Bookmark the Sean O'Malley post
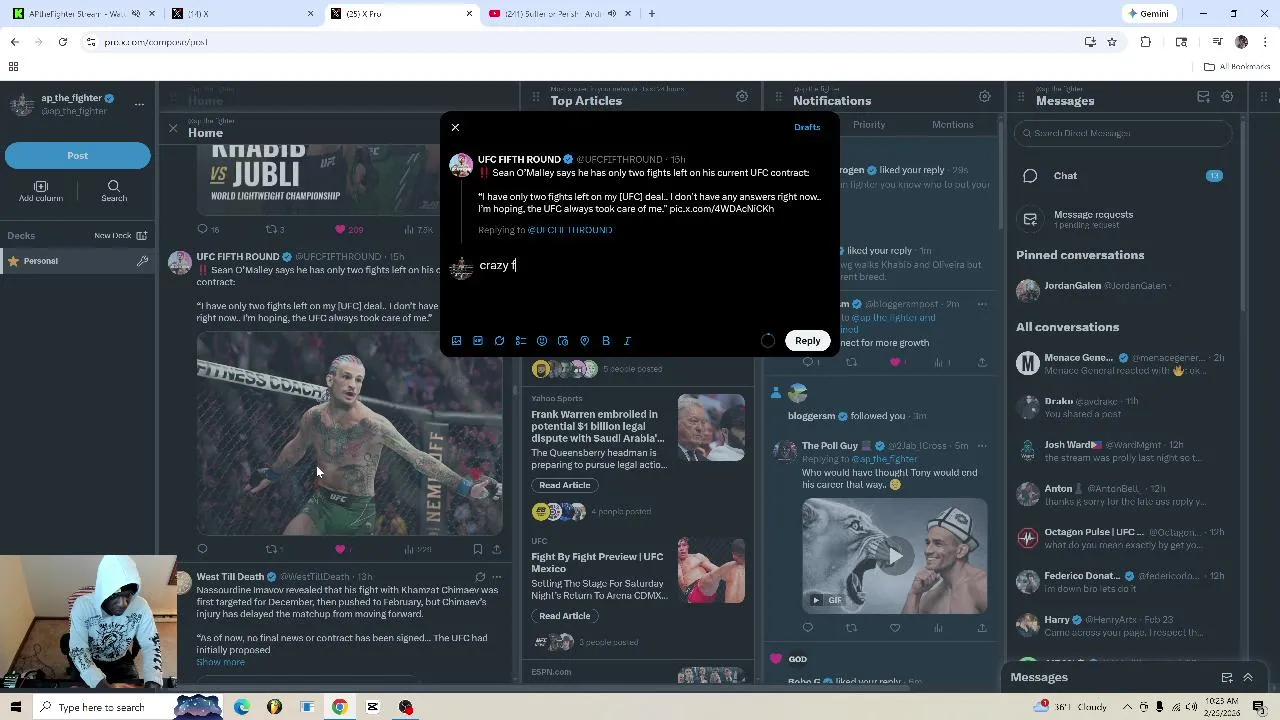 (478, 549)
